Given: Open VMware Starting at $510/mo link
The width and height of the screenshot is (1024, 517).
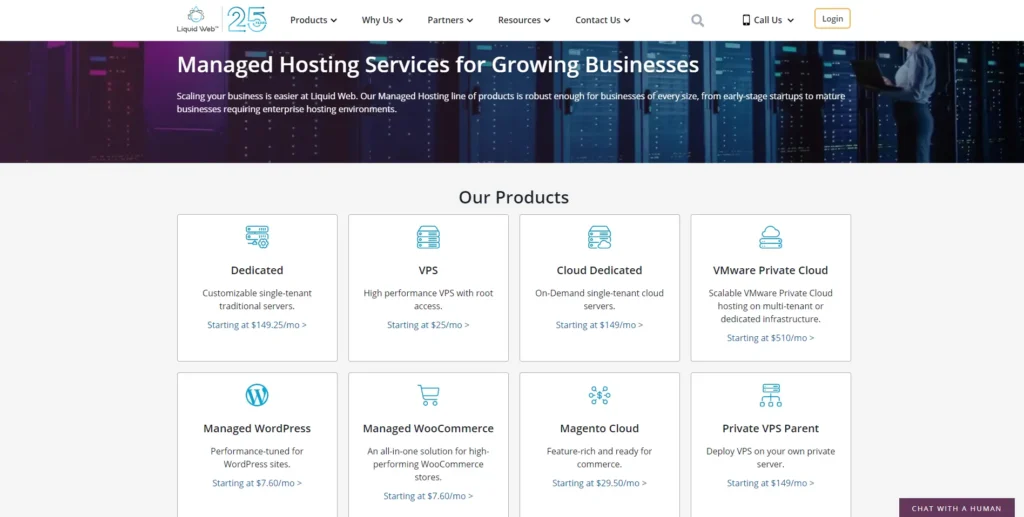Looking at the screenshot, I should coord(771,338).
